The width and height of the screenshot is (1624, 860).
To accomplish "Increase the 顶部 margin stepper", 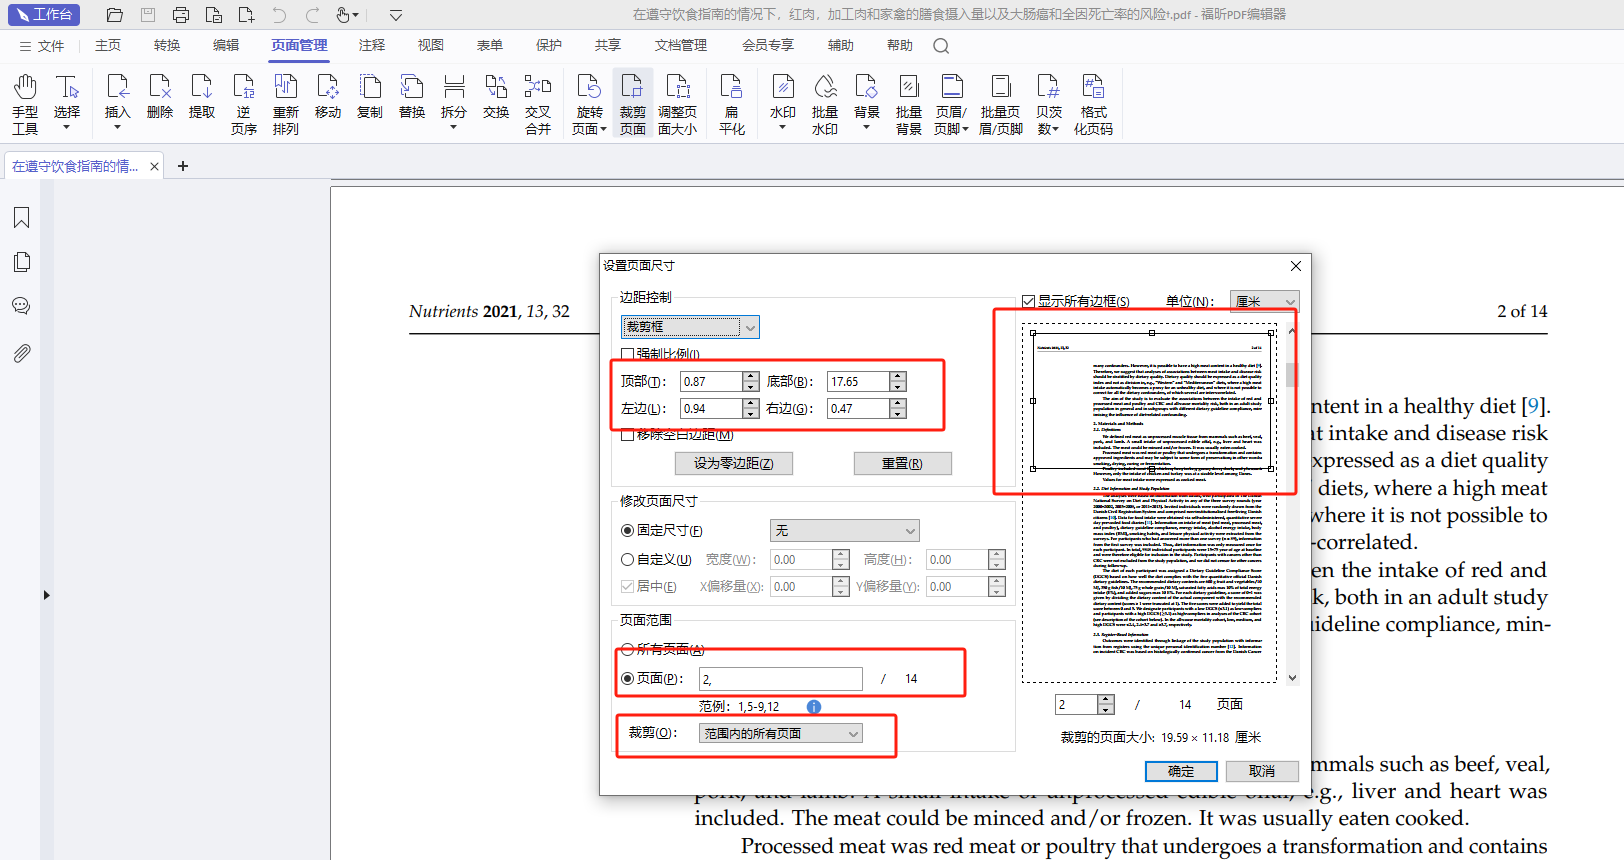I will click(x=751, y=377).
